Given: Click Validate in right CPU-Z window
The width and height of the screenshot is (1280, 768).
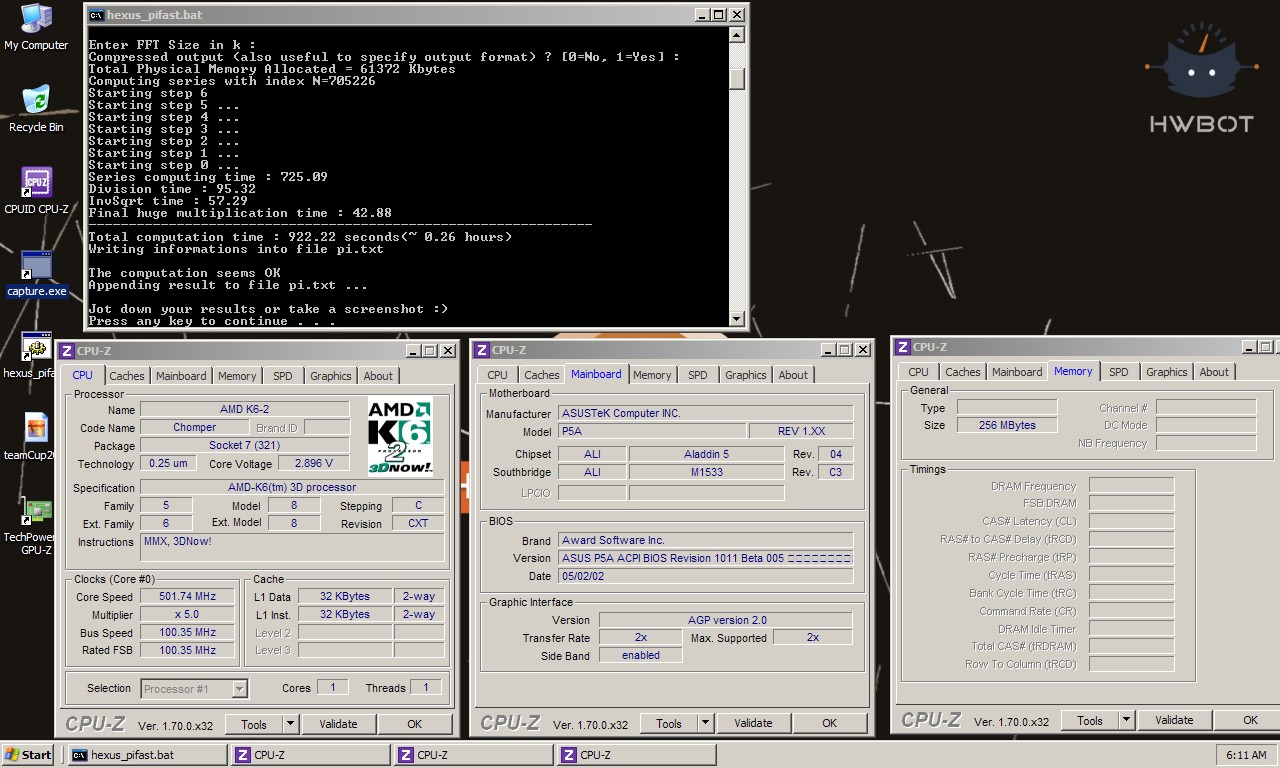Looking at the screenshot, I should tap(1174, 720).
